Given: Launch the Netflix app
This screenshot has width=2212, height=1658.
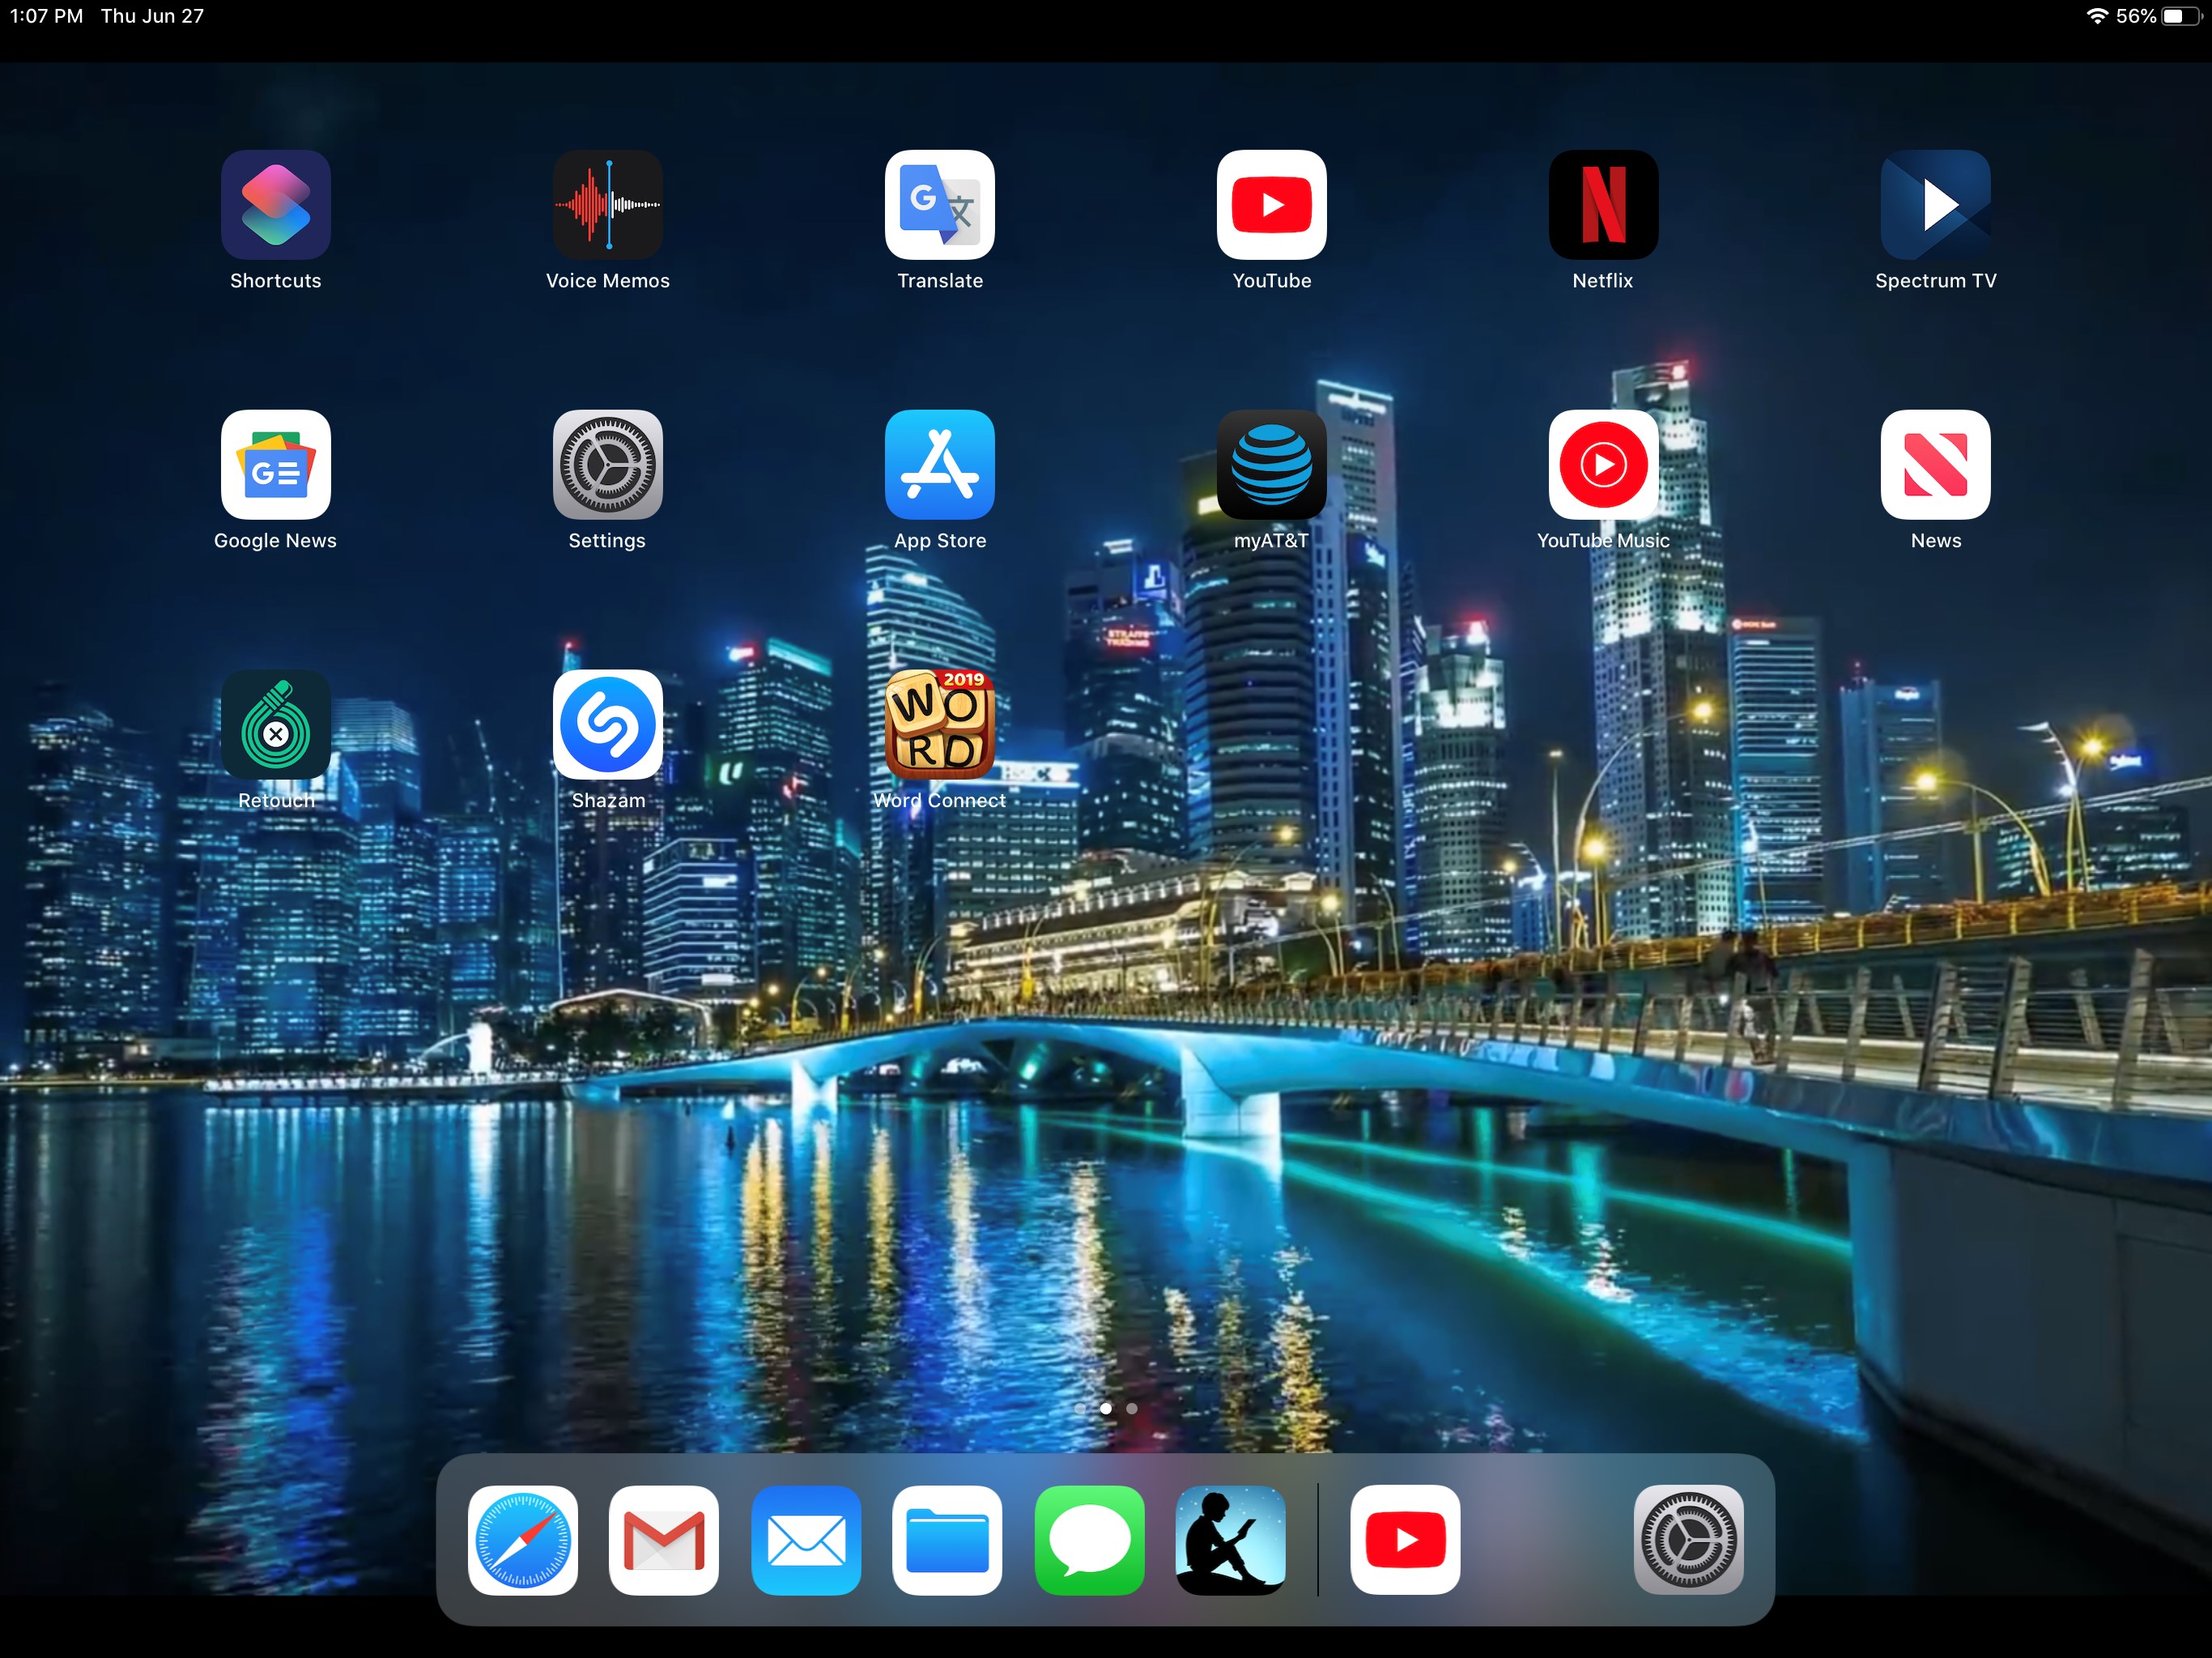Looking at the screenshot, I should point(1604,205).
